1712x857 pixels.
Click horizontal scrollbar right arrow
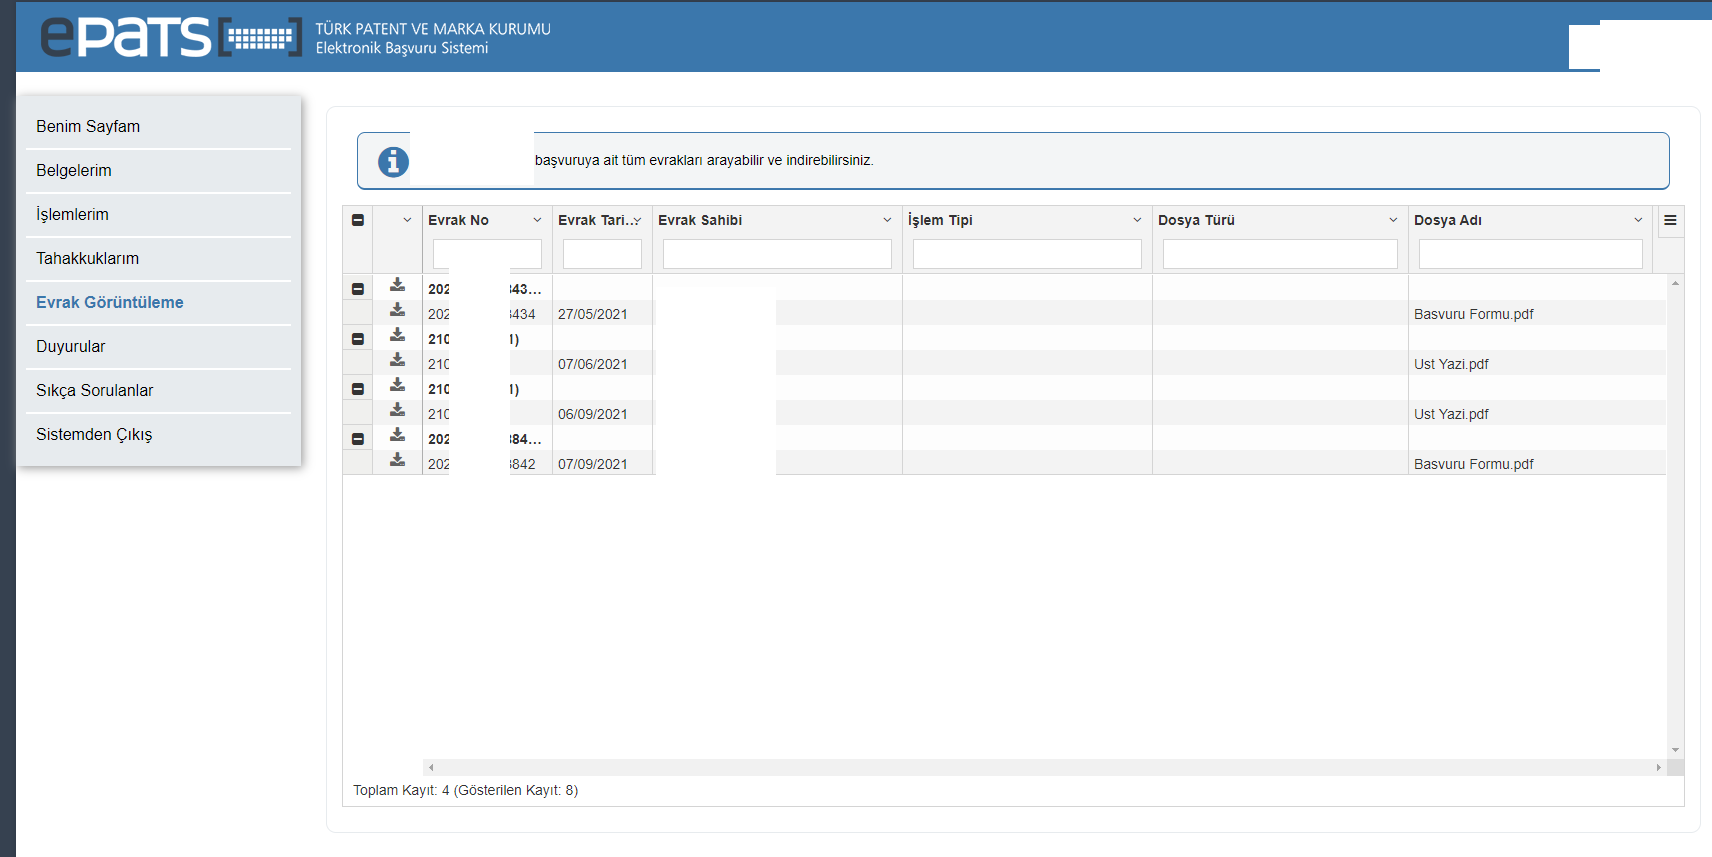1658,767
